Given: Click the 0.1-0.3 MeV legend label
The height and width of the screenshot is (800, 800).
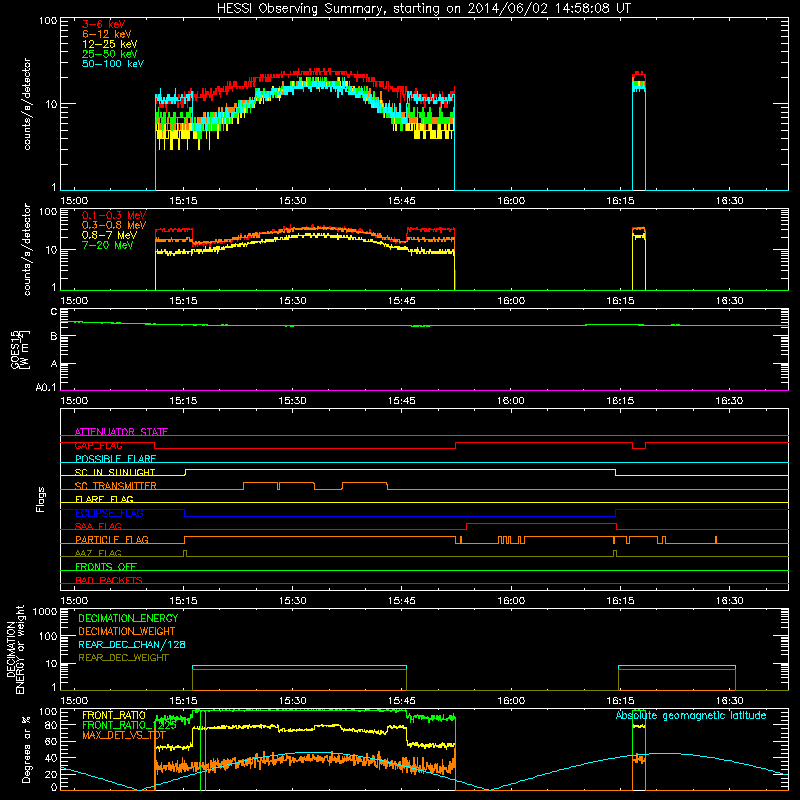Looking at the screenshot, I should click(114, 215).
